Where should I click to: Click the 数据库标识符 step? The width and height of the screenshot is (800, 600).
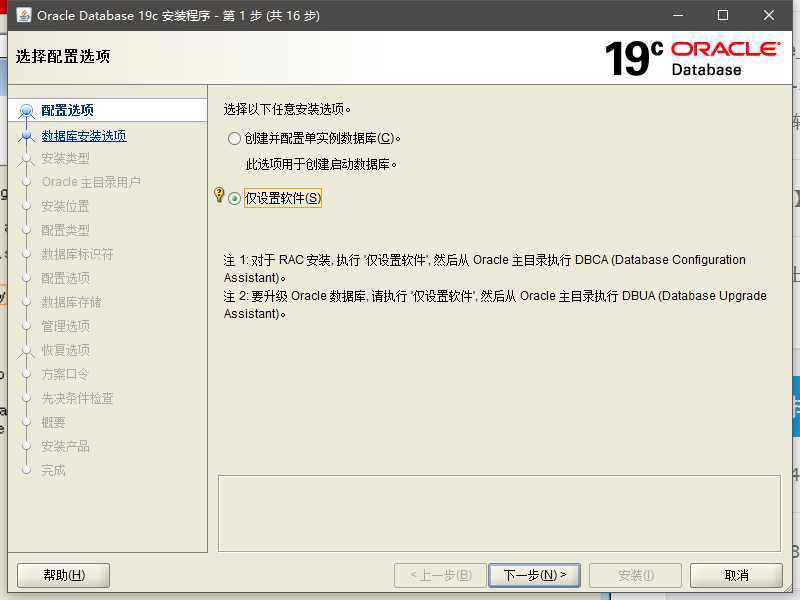tap(77, 254)
